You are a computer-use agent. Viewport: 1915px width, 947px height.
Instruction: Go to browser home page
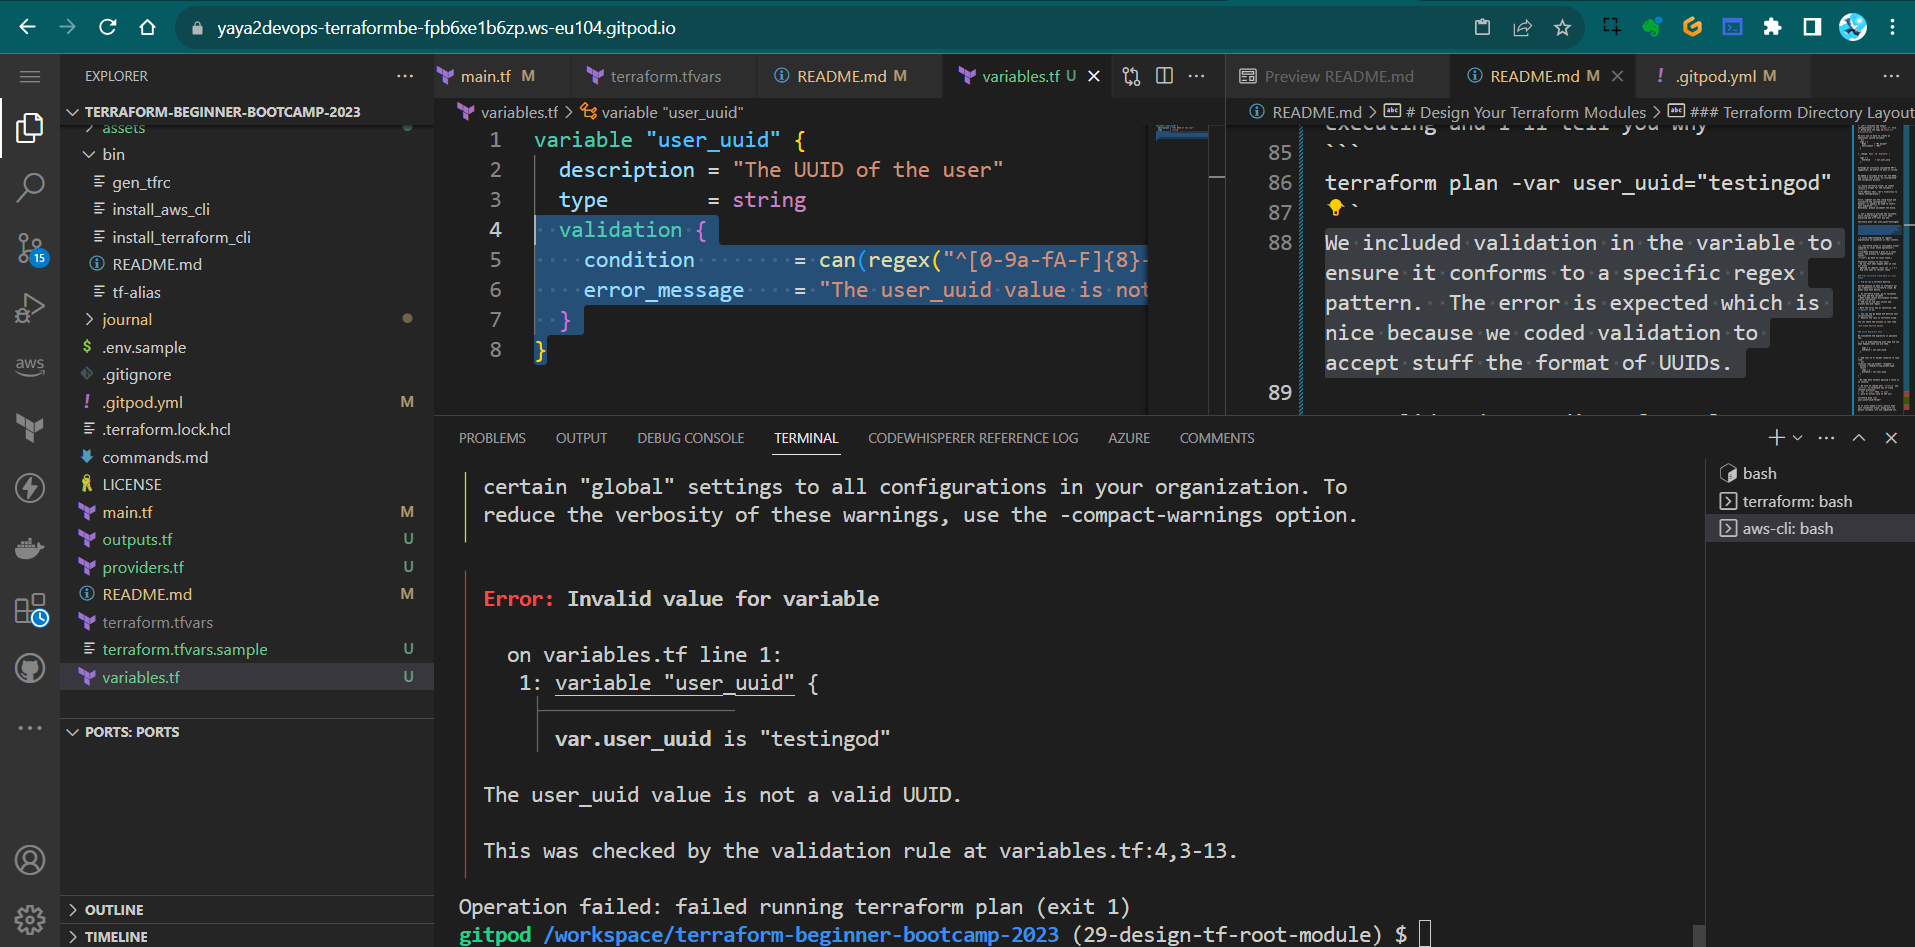point(148,27)
